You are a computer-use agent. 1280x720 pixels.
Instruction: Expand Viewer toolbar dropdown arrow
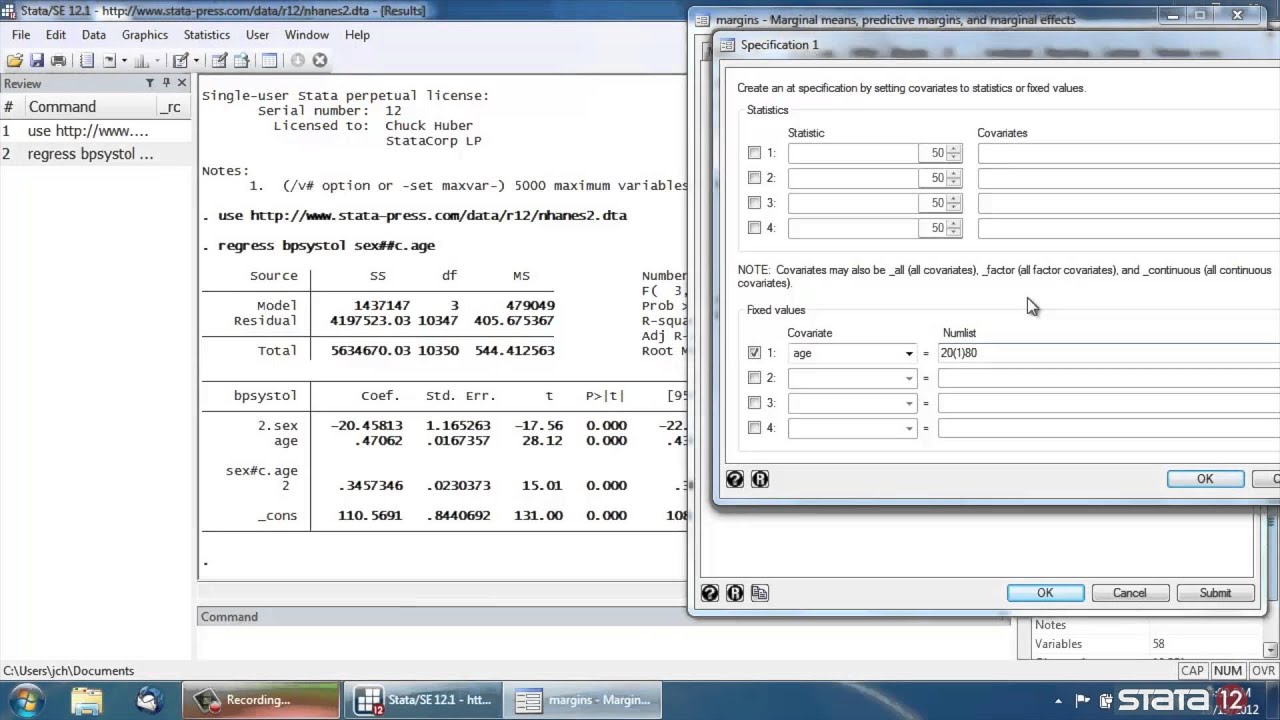click(x=124, y=60)
